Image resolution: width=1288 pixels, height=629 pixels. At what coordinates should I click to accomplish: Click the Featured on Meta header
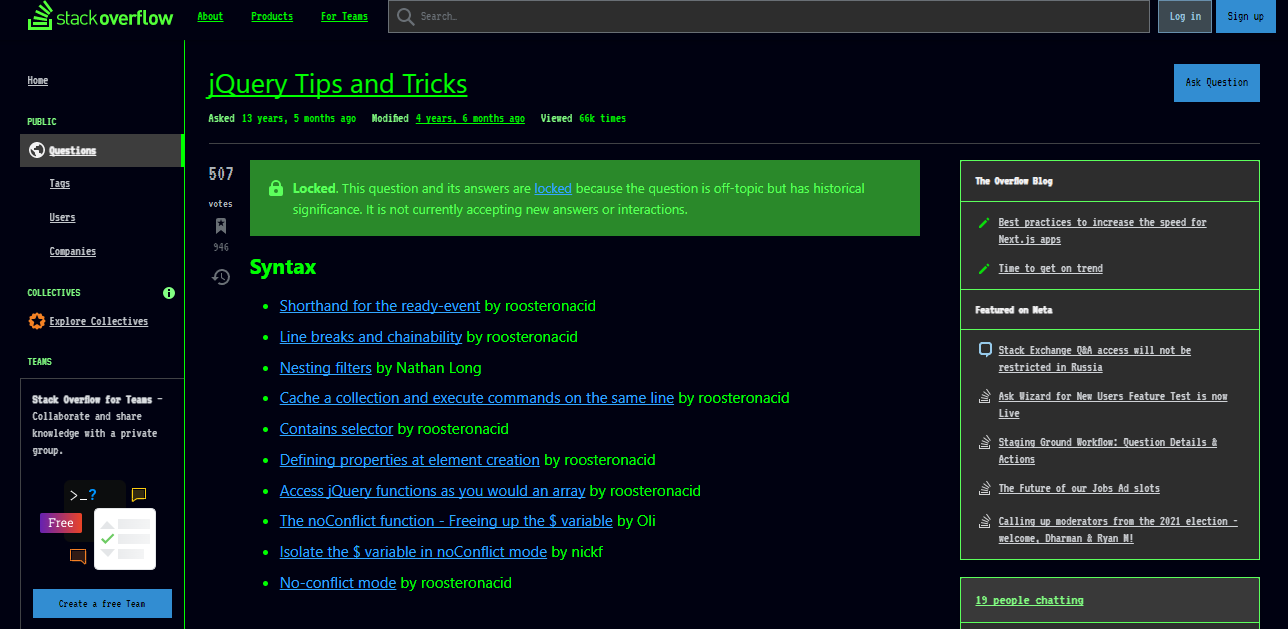[1012, 310]
